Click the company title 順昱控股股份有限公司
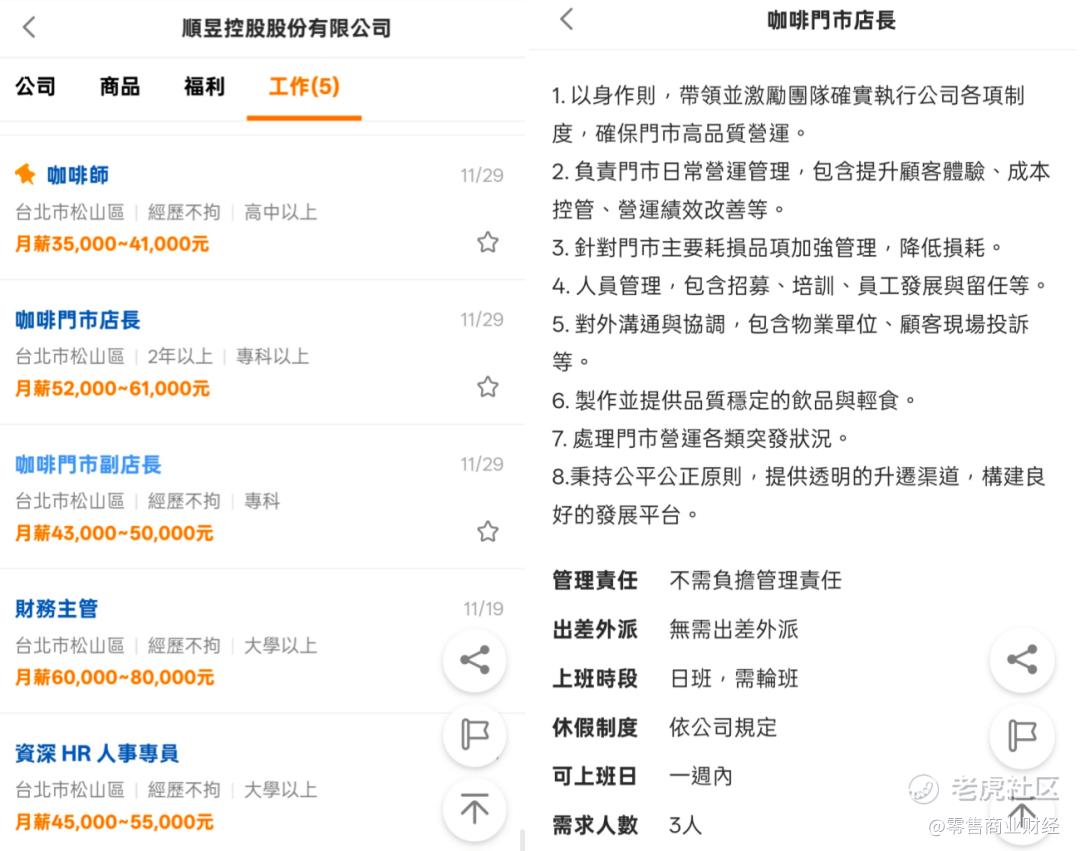1080x851 pixels. click(x=287, y=28)
